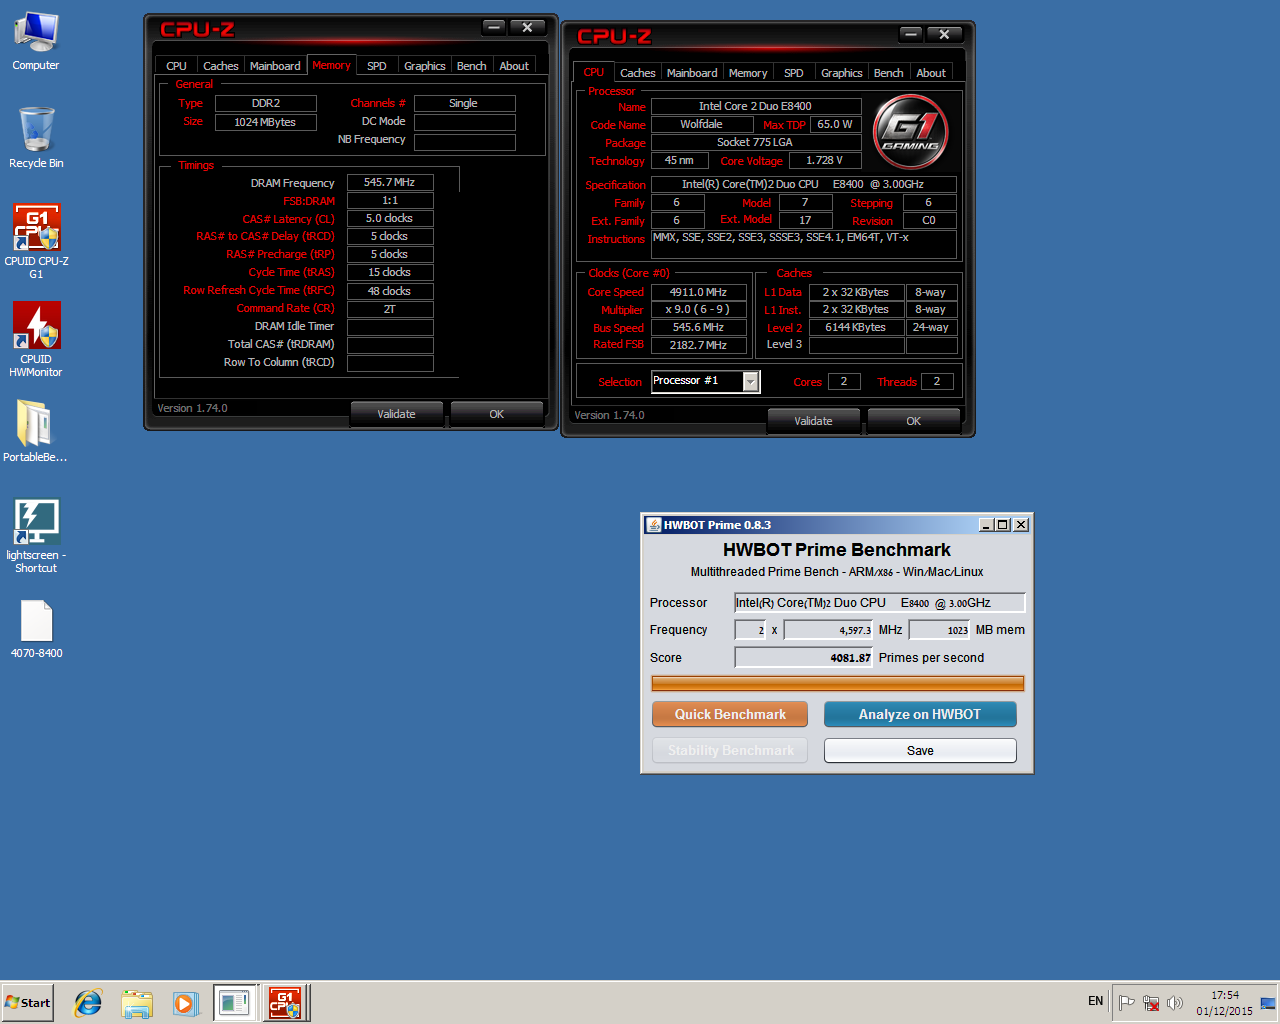
Task: Start the Quick Benchmark in HWBOT Prime
Action: tap(730, 714)
